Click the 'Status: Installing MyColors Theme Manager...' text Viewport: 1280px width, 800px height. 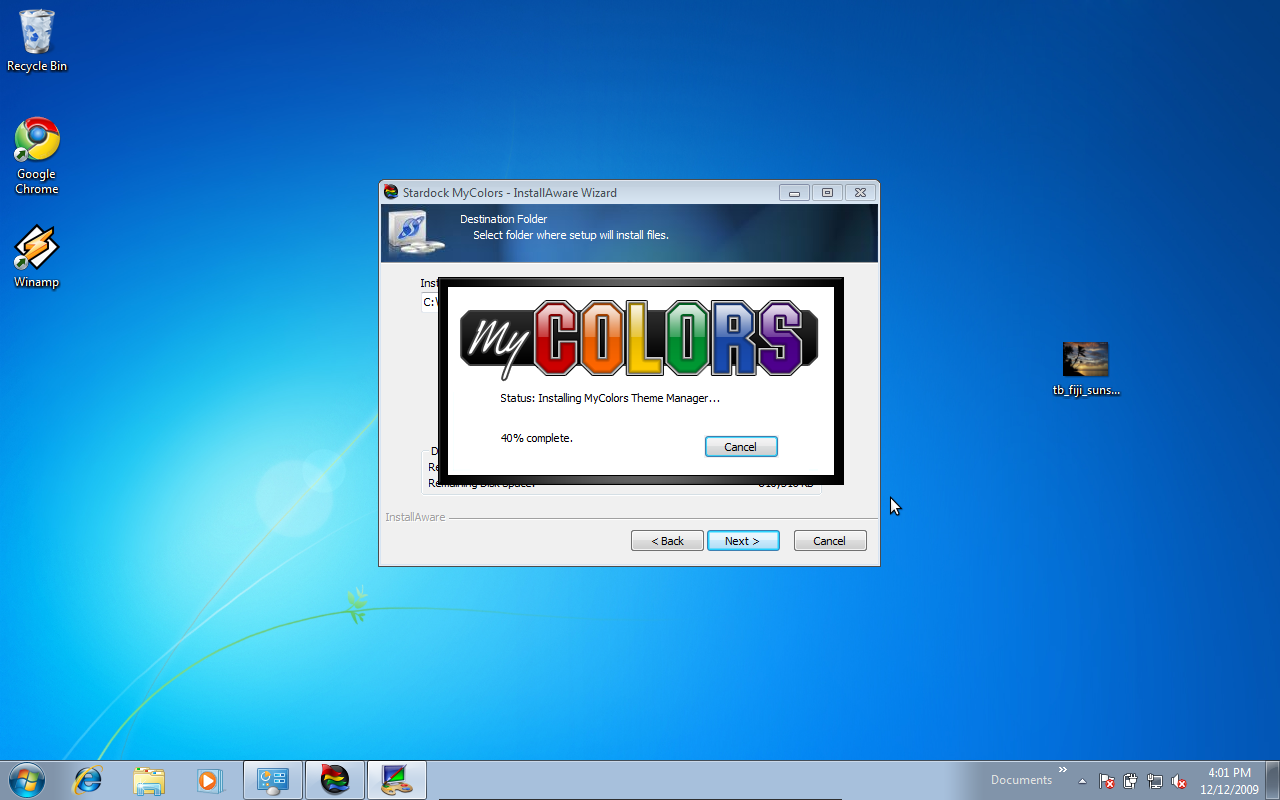pos(610,398)
